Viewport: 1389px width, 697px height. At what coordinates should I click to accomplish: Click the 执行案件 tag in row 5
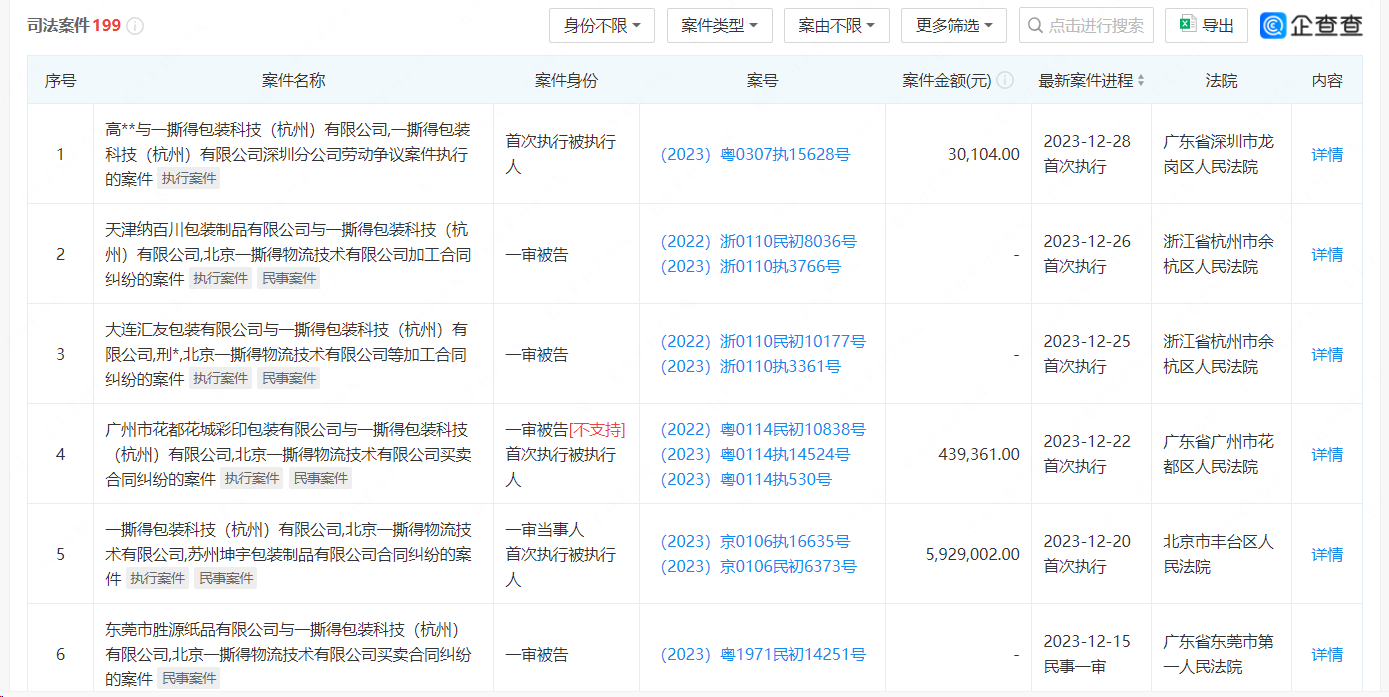[158, 579]
